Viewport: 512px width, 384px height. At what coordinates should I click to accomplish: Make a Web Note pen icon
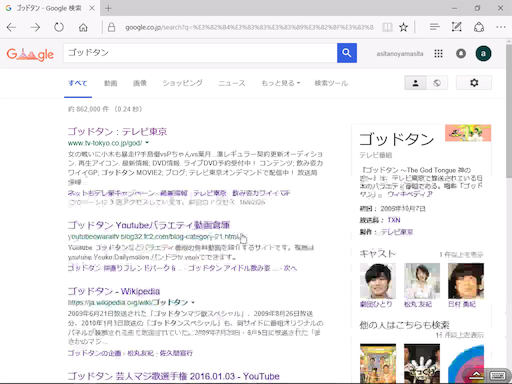[x=456, y=27]
